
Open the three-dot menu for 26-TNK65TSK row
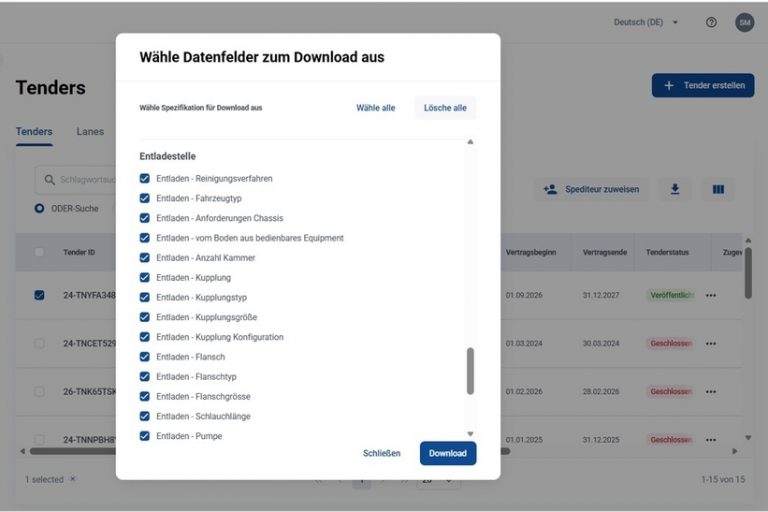pyautogui.click(x=711, y=391)
